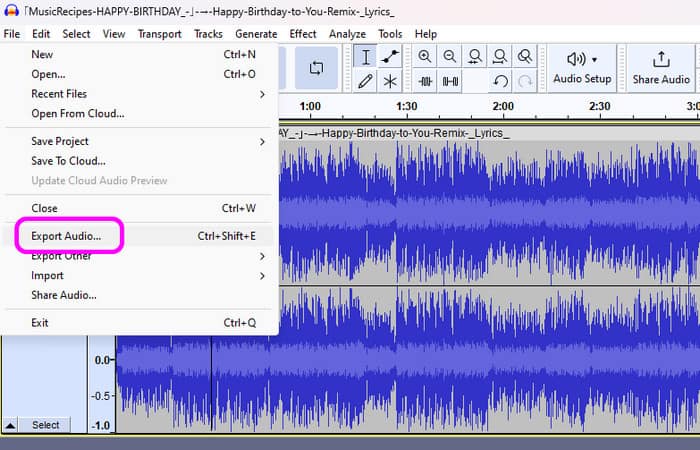Open the Tools menu
The height and width of the screenshot is (450, 700).
click(390, 34)
